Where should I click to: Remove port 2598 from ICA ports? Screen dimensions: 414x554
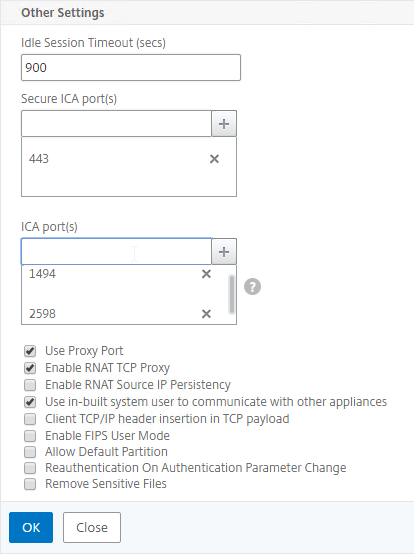(206, 314)
